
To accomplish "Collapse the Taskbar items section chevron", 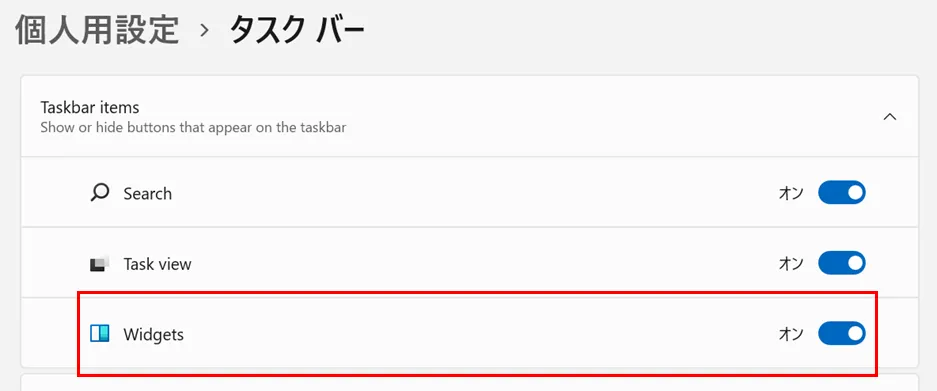I will click(x=890, y=117).
